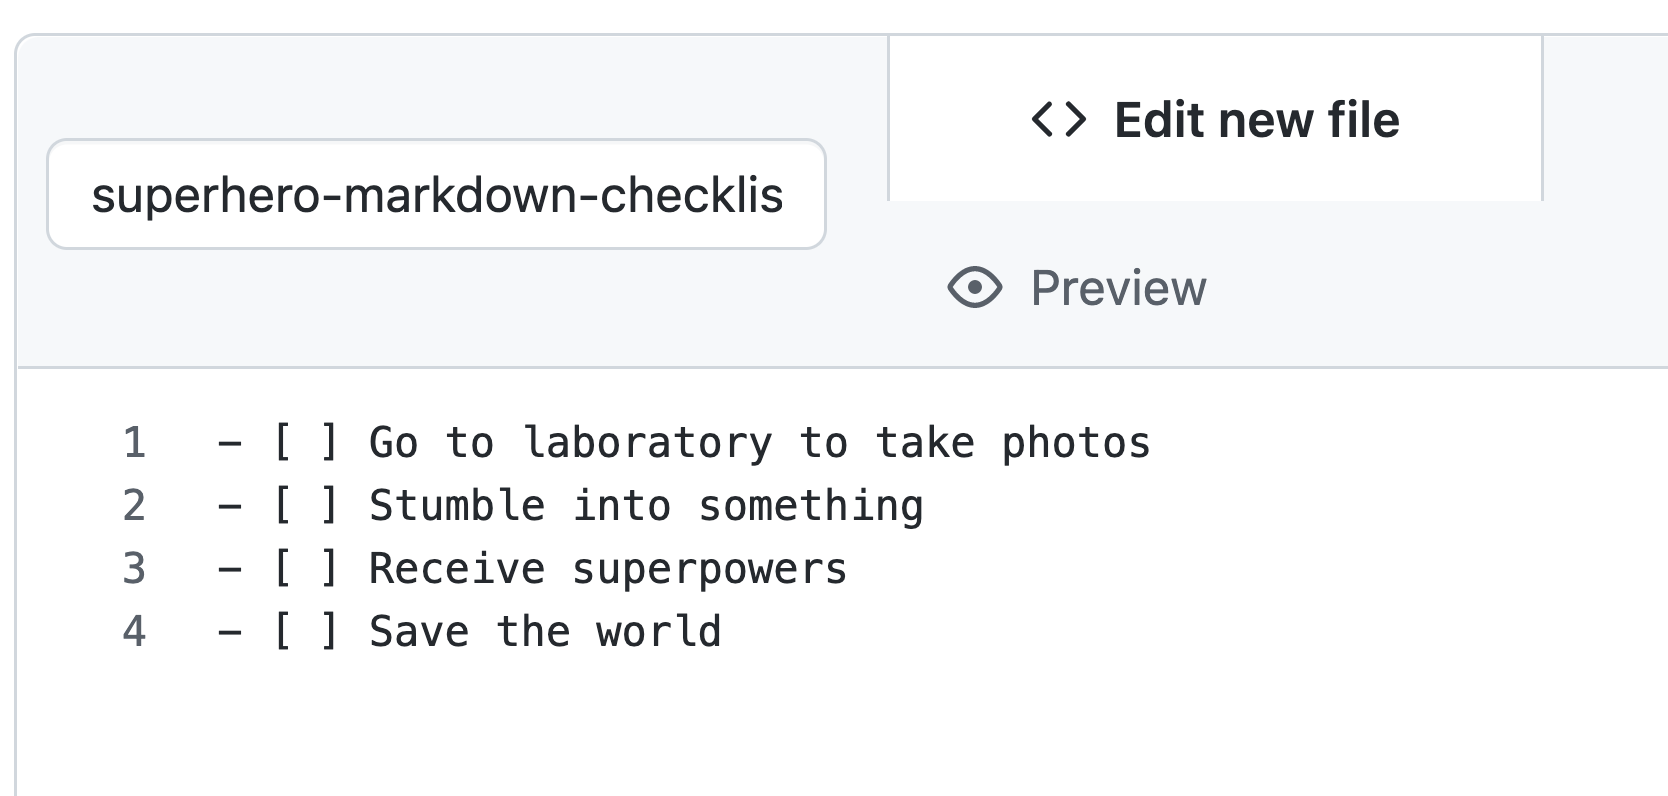Click the word 'Stumble' on line 2
The height and width of the screenshot is (796, 1668).
[457, 506]
